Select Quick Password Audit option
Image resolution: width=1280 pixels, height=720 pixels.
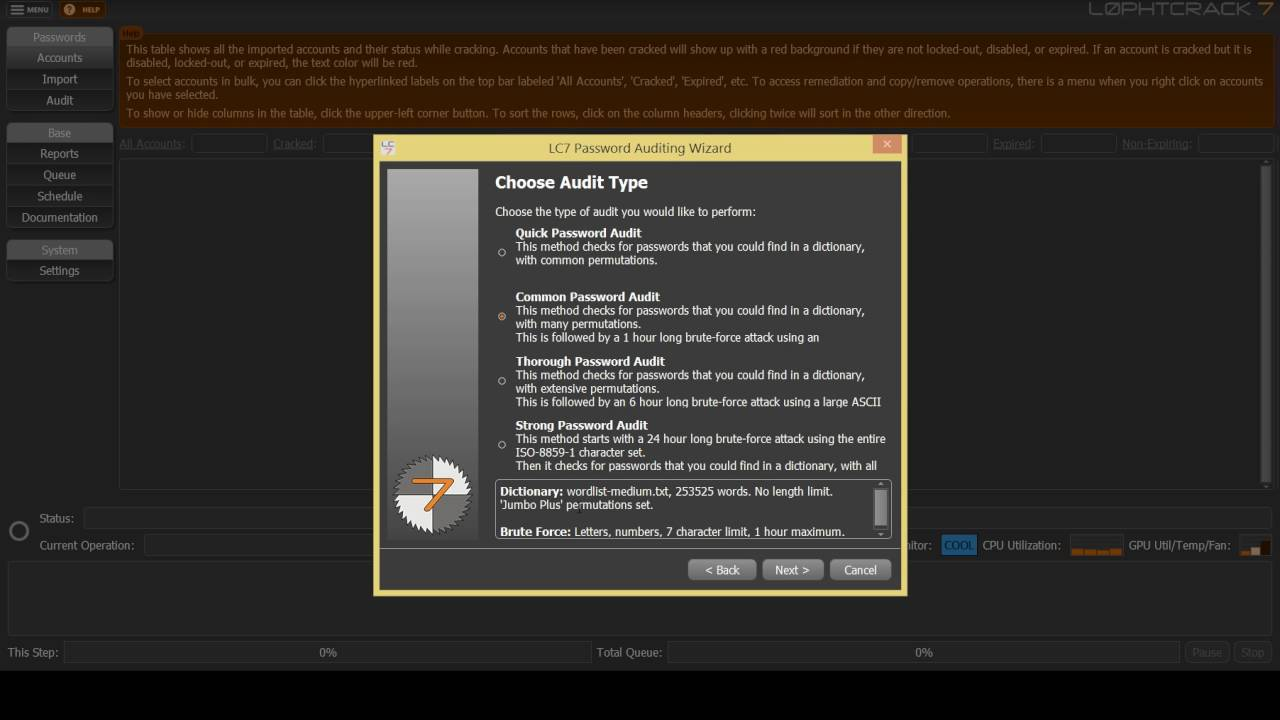coord(502,252)
